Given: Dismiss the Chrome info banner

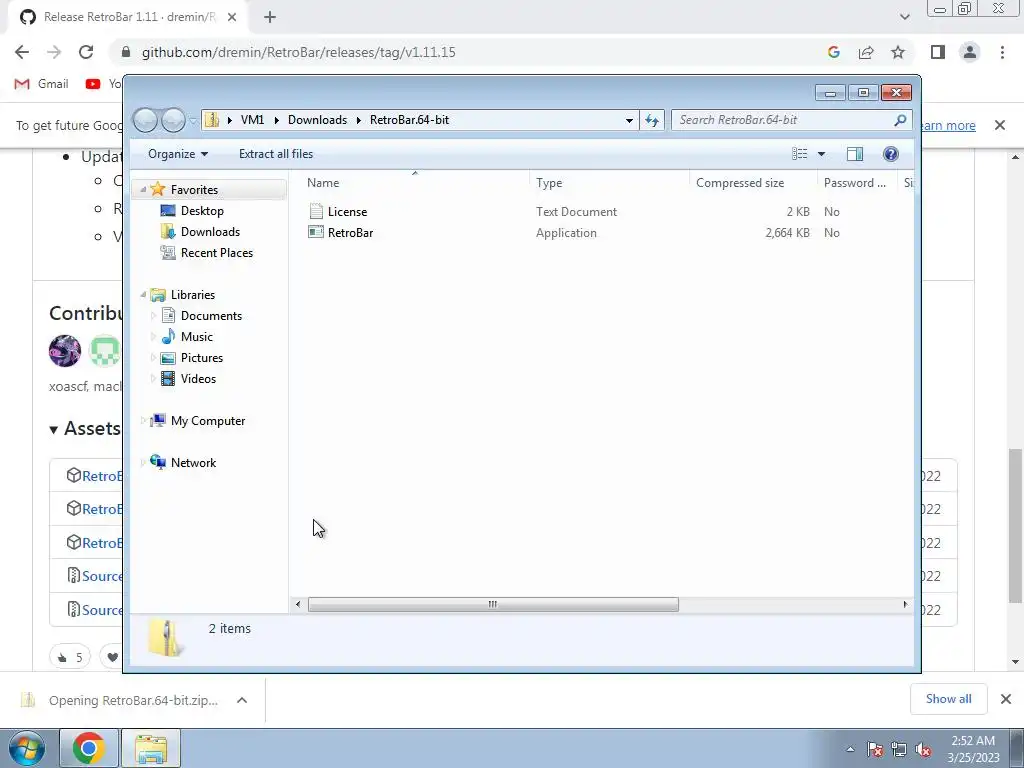Looking at the screenshot, I should [x=1000, y=125].
